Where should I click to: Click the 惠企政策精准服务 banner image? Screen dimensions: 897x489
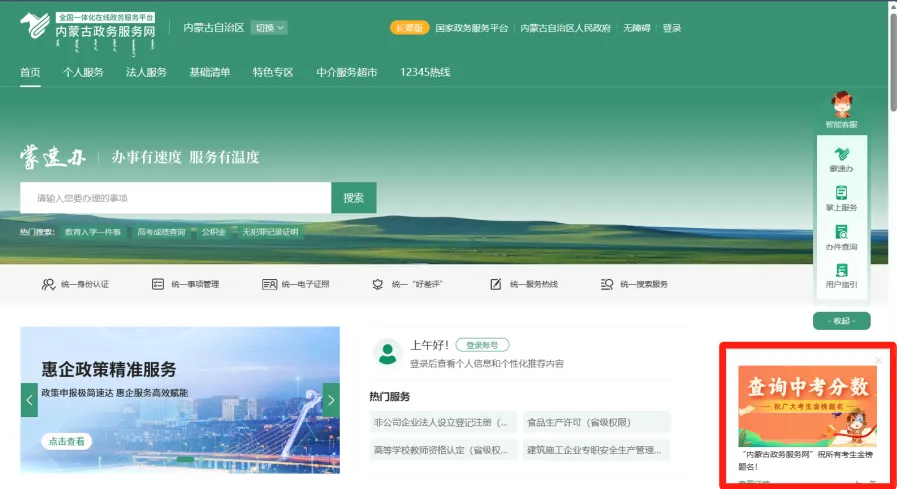tap(180, 400)
